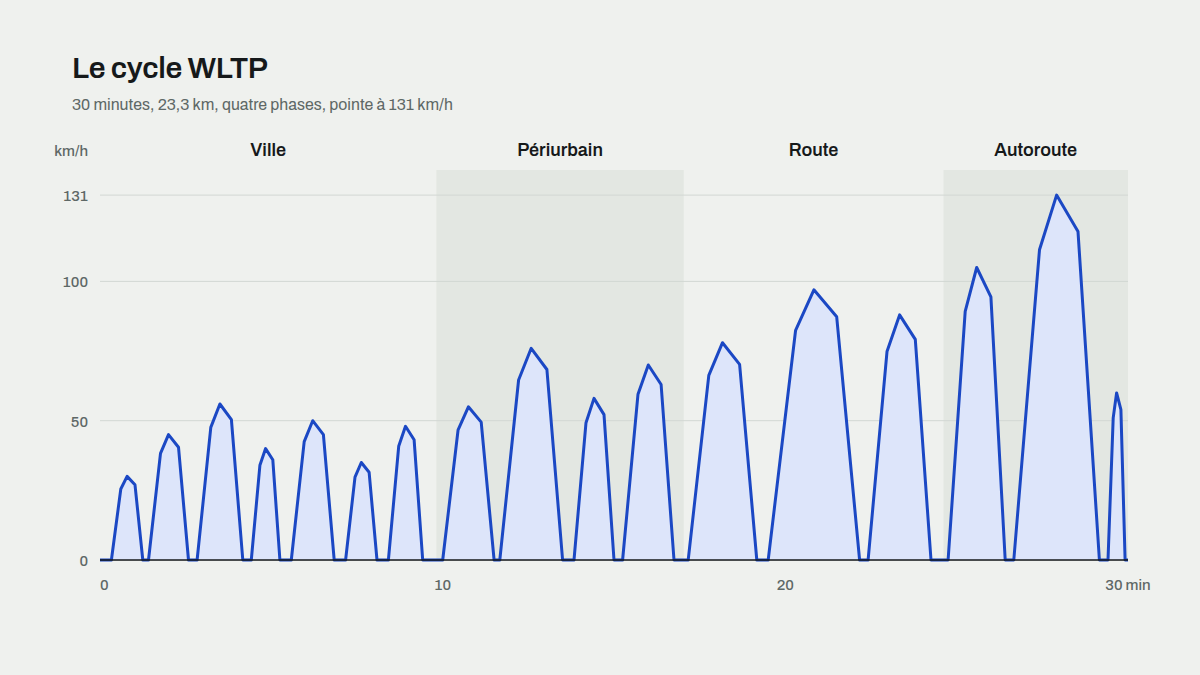Click the 131 km/h peak in Autoroute

point(1056,195)
